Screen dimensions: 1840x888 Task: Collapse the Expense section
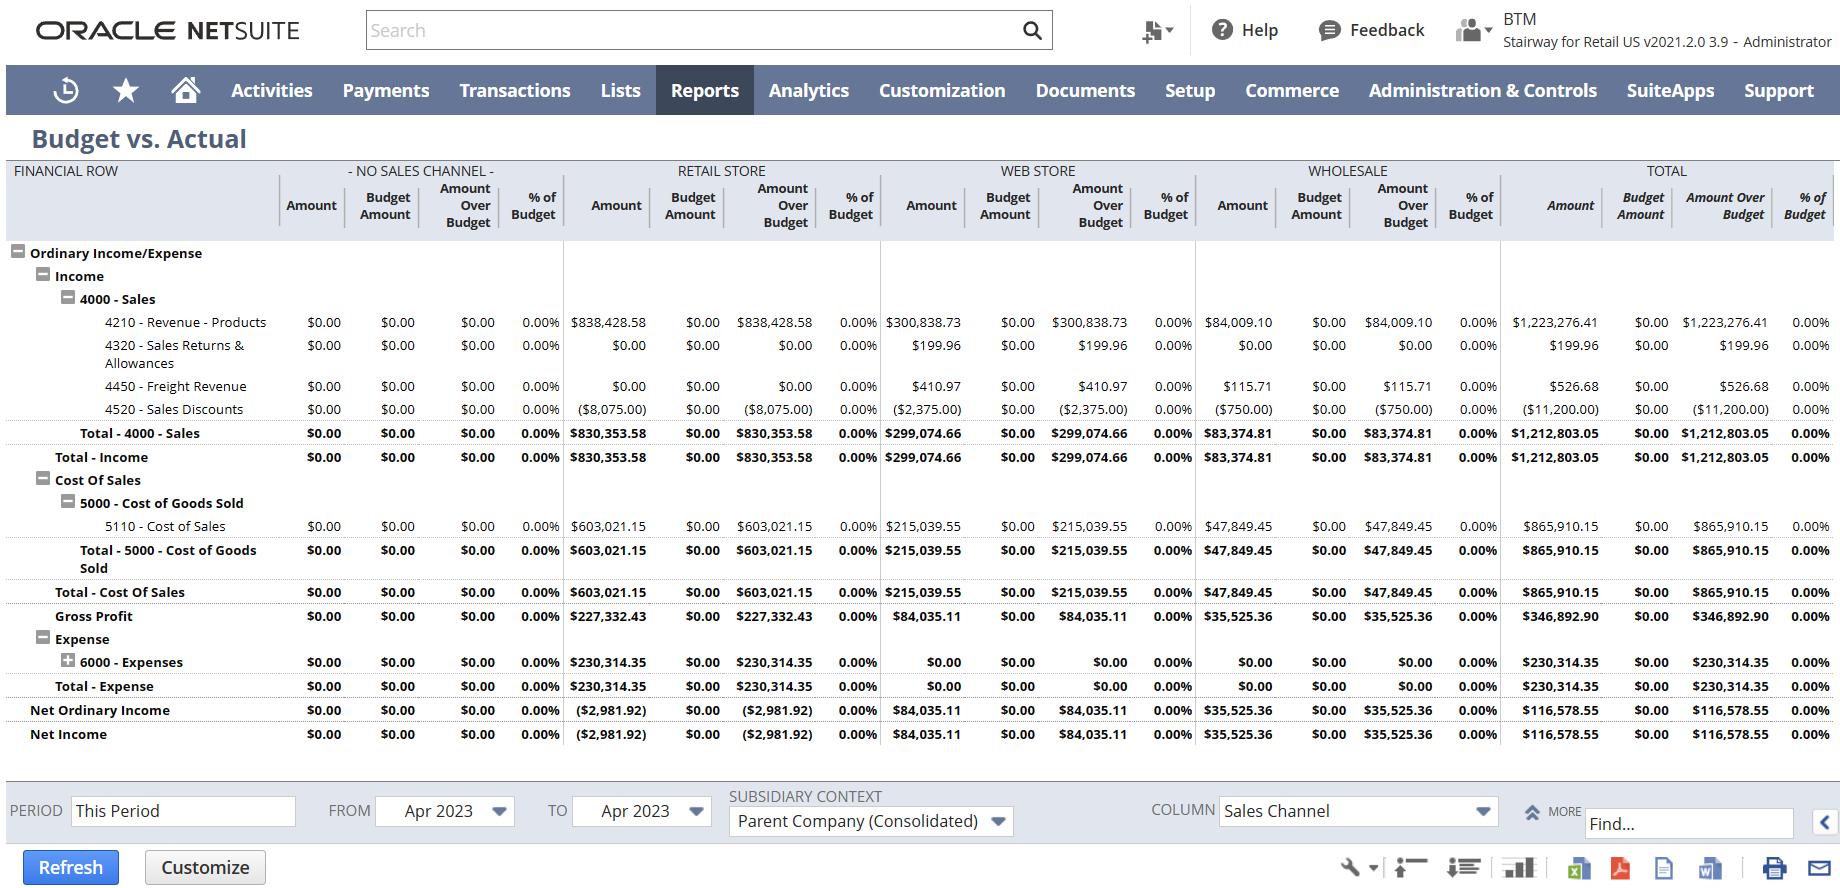43,638
